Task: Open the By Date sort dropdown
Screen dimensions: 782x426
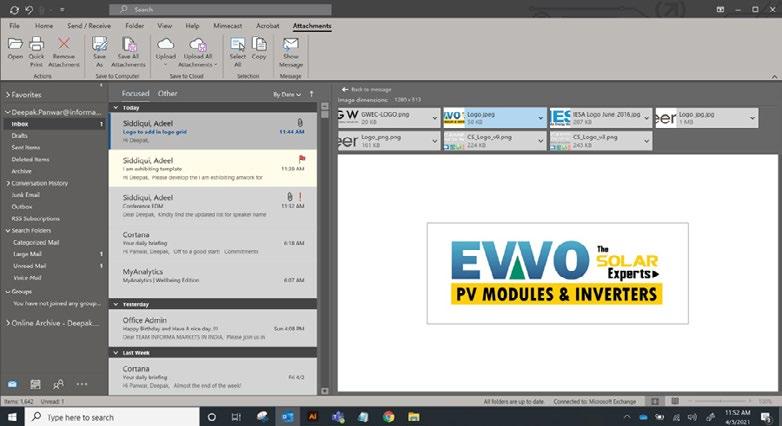Action: tap(287, 94)
